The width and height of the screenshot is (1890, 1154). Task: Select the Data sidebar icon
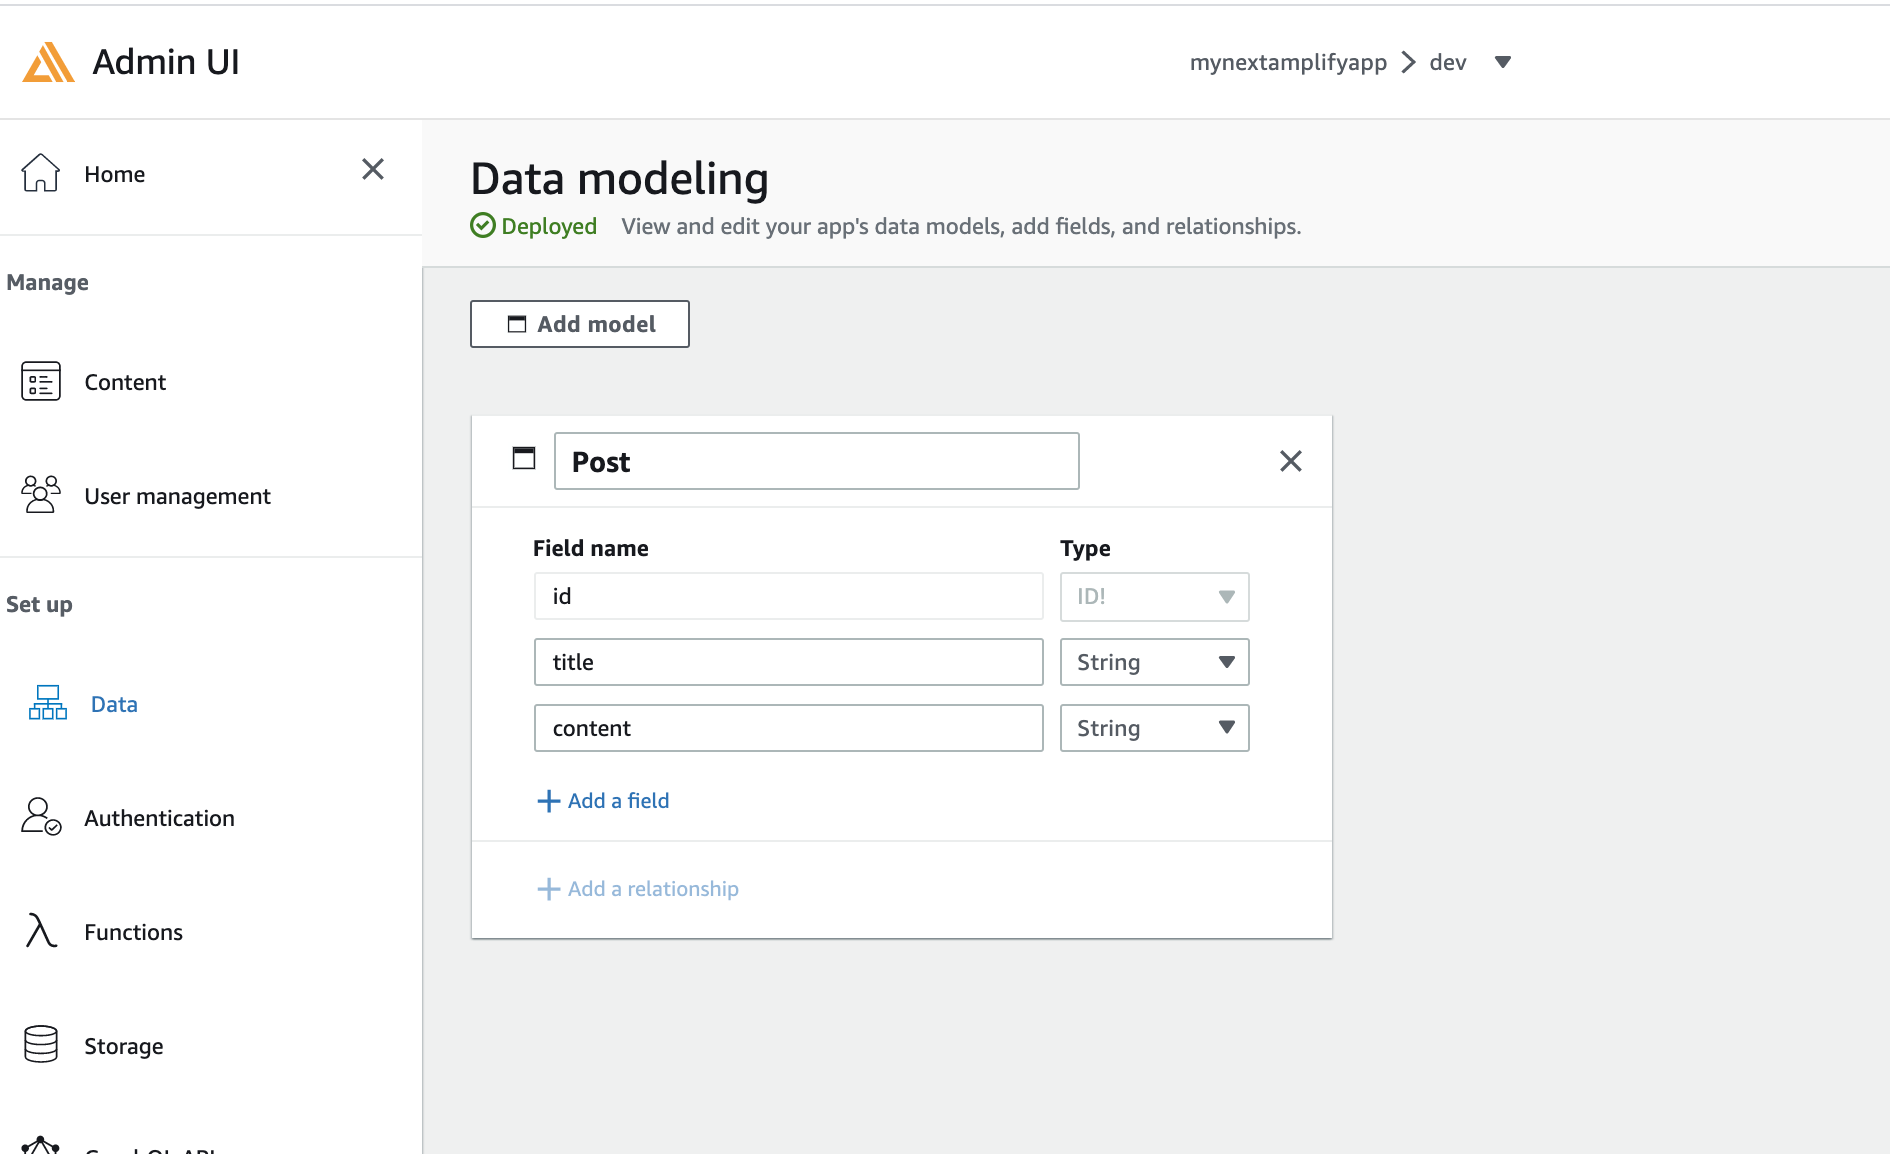(x=46, y=703)
